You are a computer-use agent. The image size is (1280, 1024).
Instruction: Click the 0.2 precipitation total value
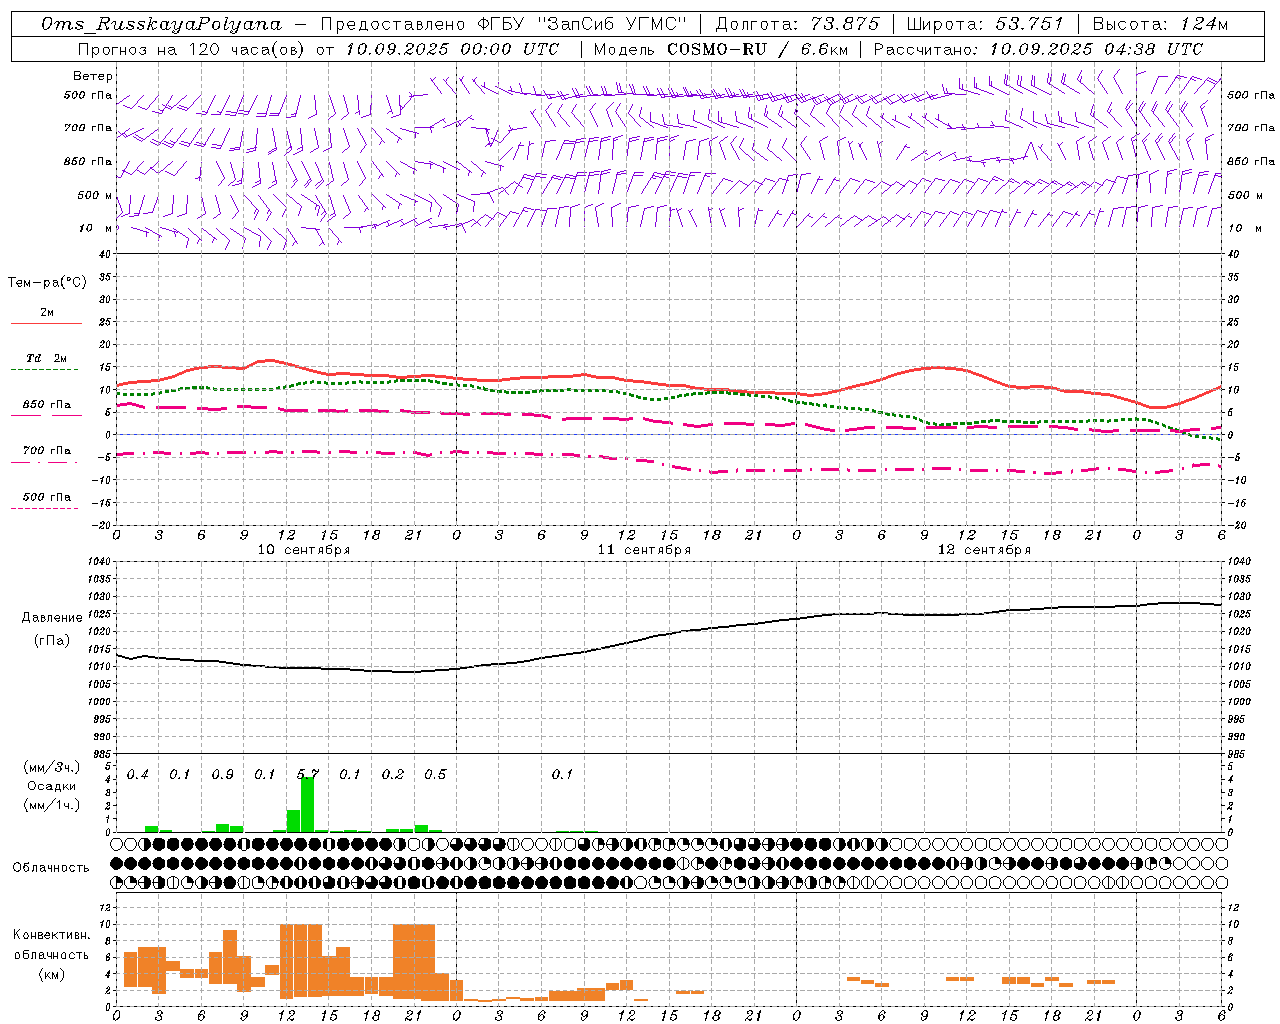pyautogui.click(x=393, y=775)
